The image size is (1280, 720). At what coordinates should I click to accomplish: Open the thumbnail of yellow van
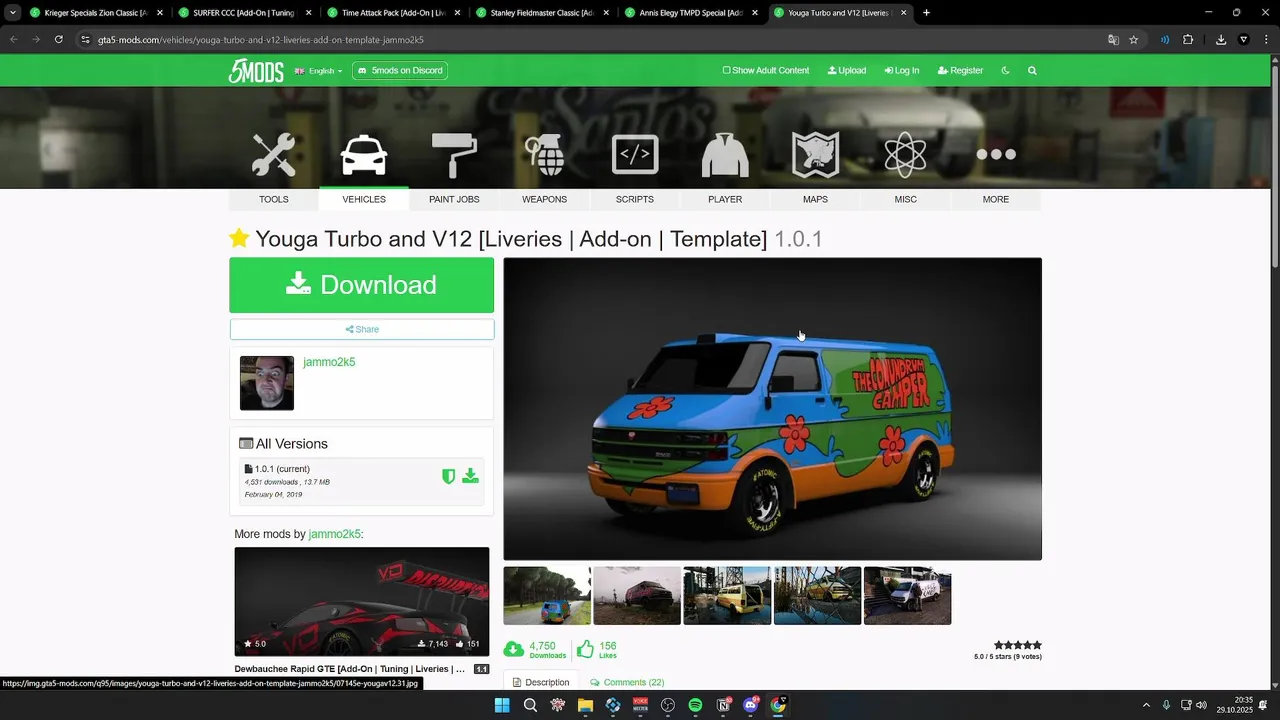pyautogui.click(x=727, y=595)
